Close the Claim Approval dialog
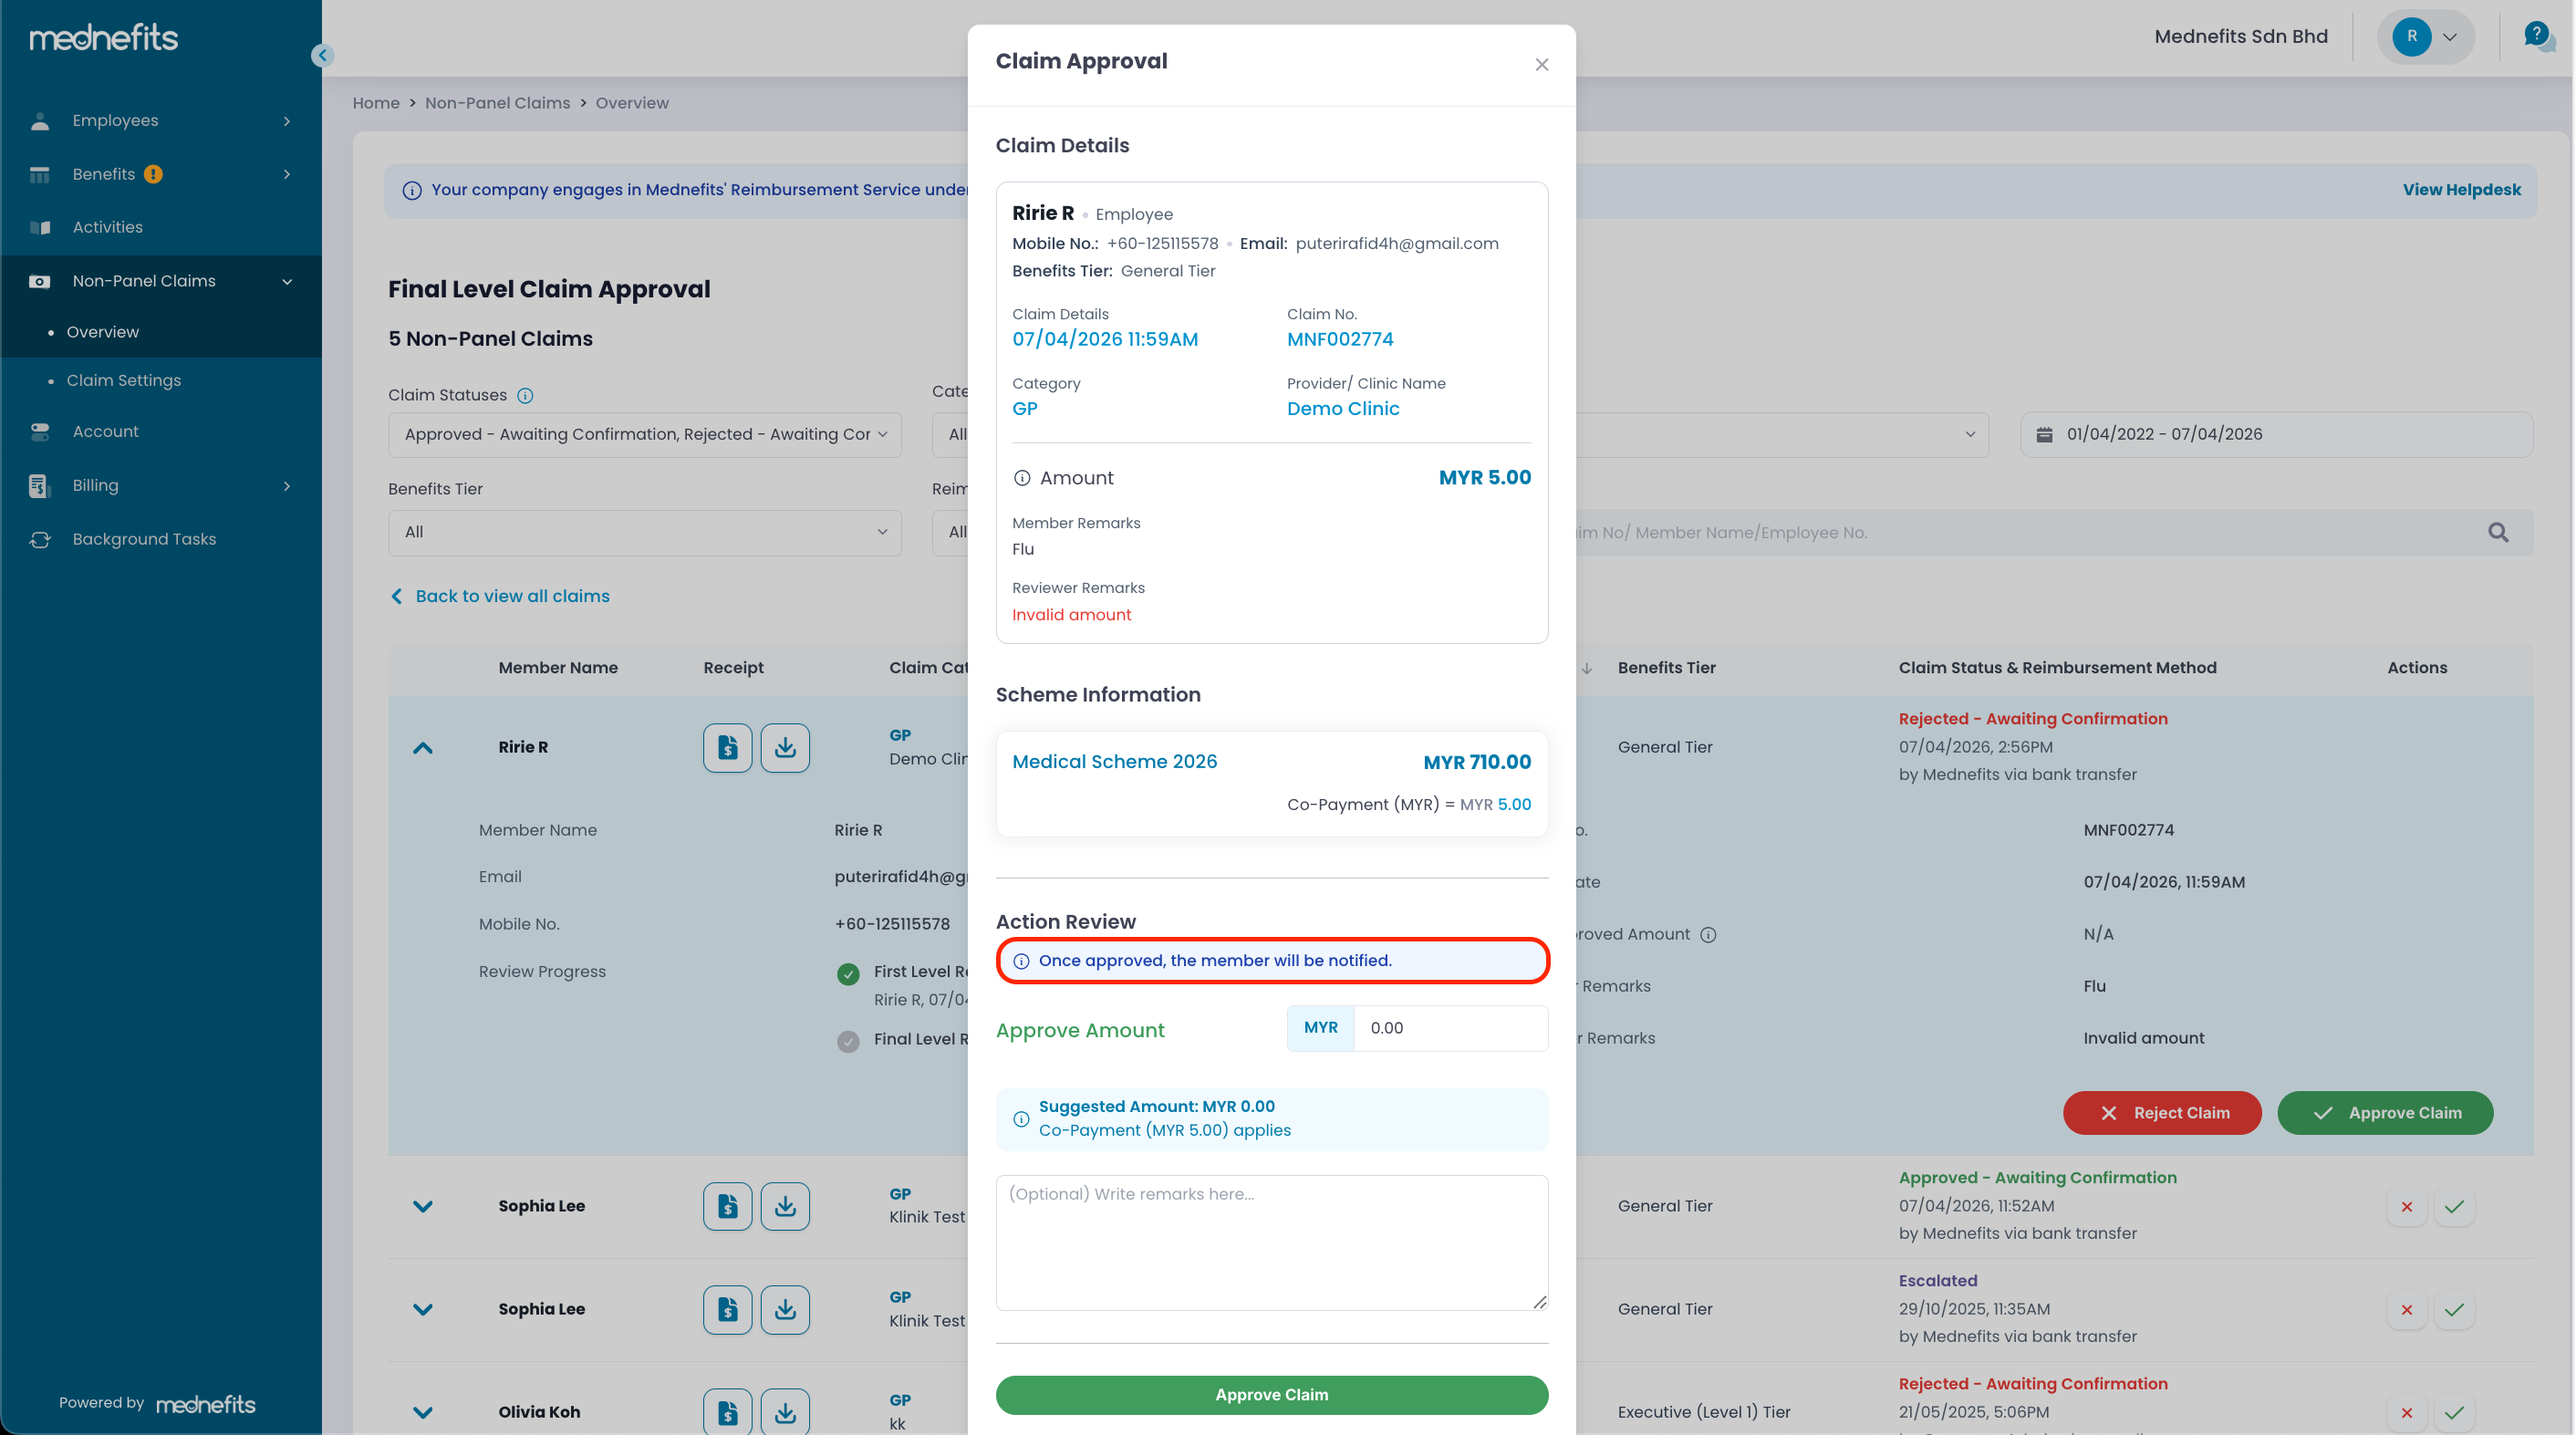This screenshot has width=2576, height=1435. coord(1542,65)
